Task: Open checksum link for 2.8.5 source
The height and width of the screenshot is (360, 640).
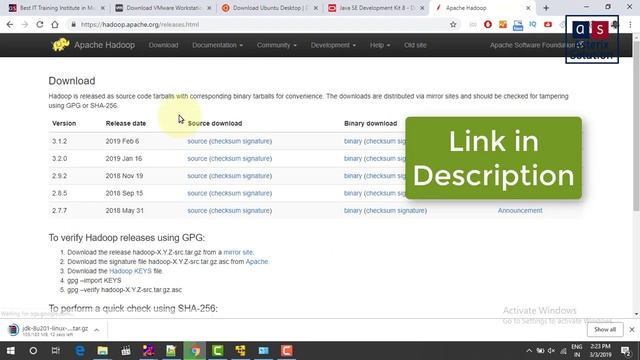Action: click(x=226, y=193)
